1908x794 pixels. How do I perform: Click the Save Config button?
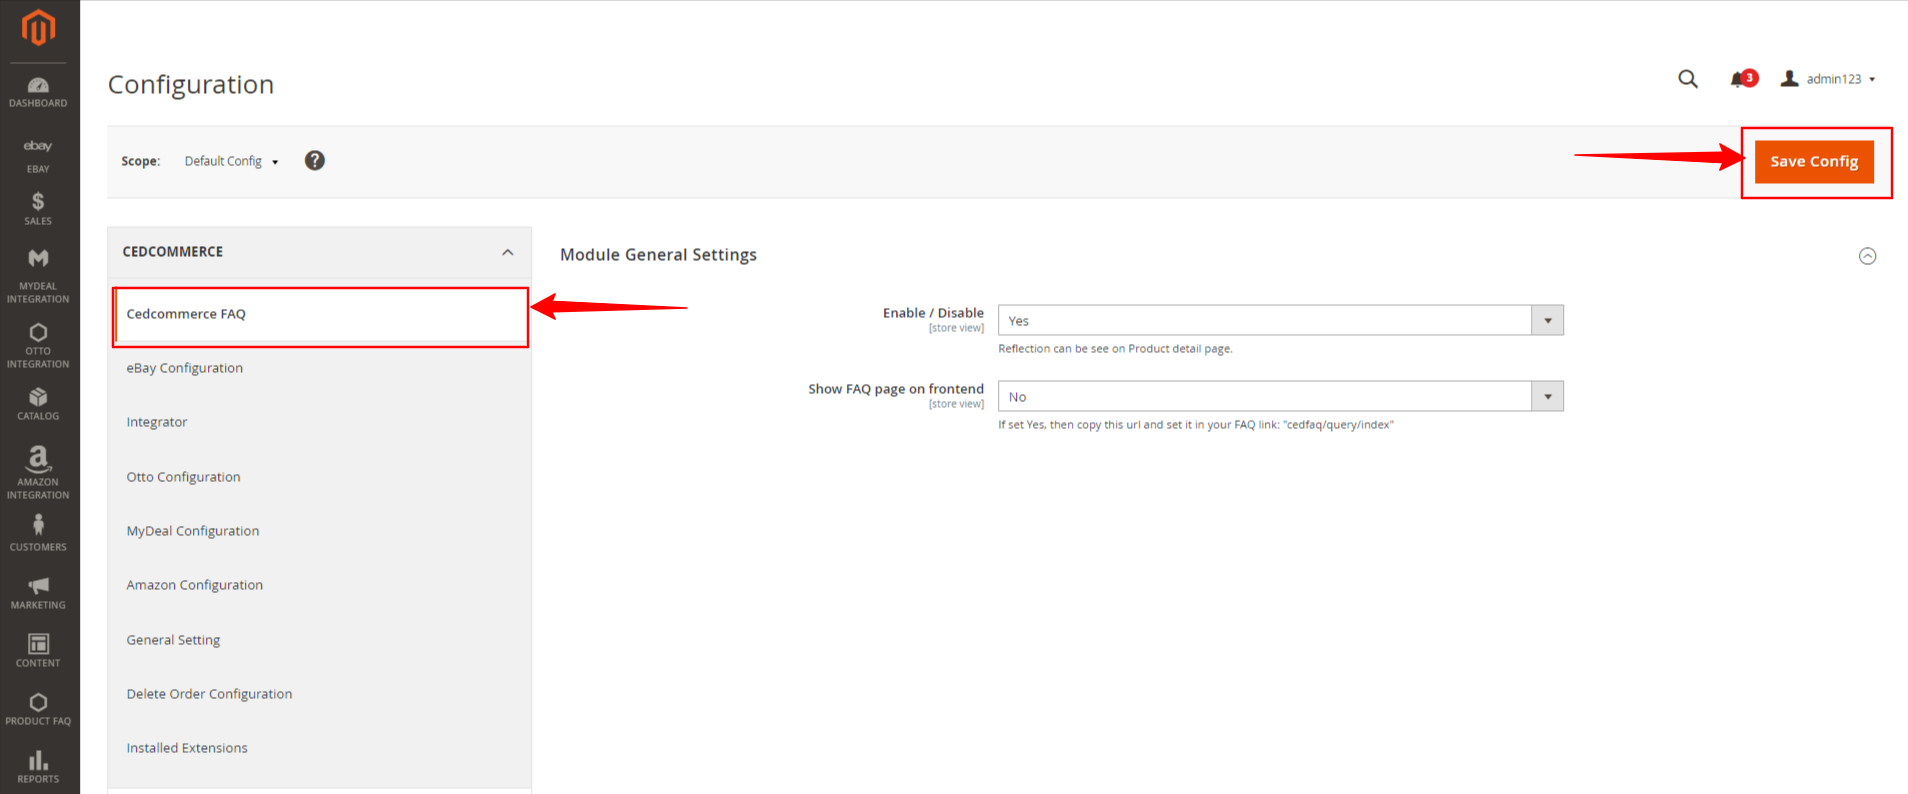coord(1814,161)
